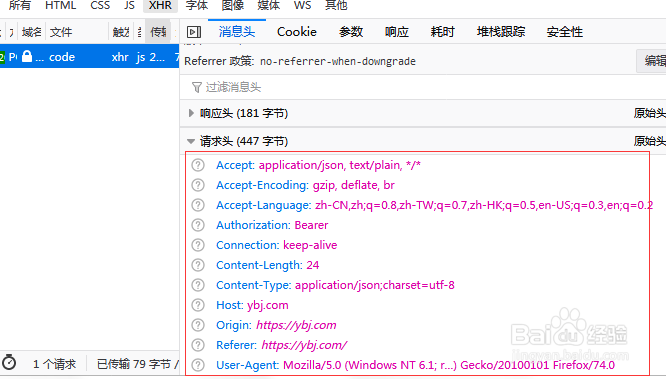This screenshot has width=666, height=379.
Task: Click the Content-Type value application/json;charset=utf-8
Action: (x=375, y=285)
